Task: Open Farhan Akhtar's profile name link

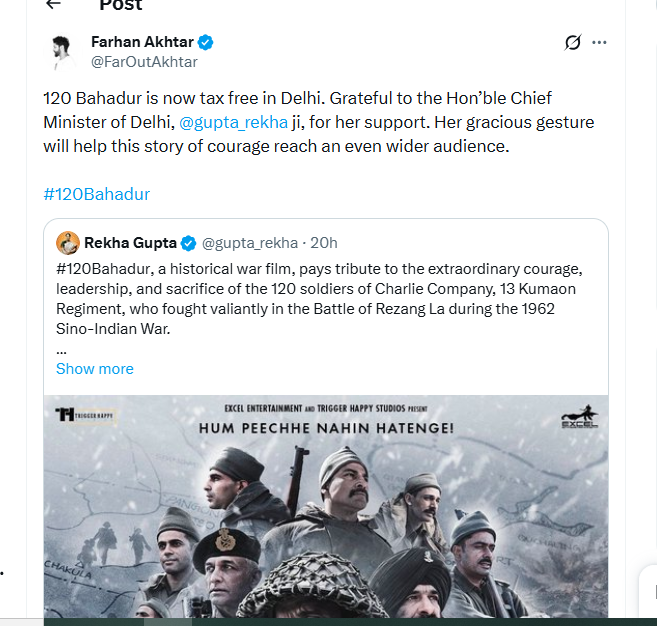Action: coord(142,42)
